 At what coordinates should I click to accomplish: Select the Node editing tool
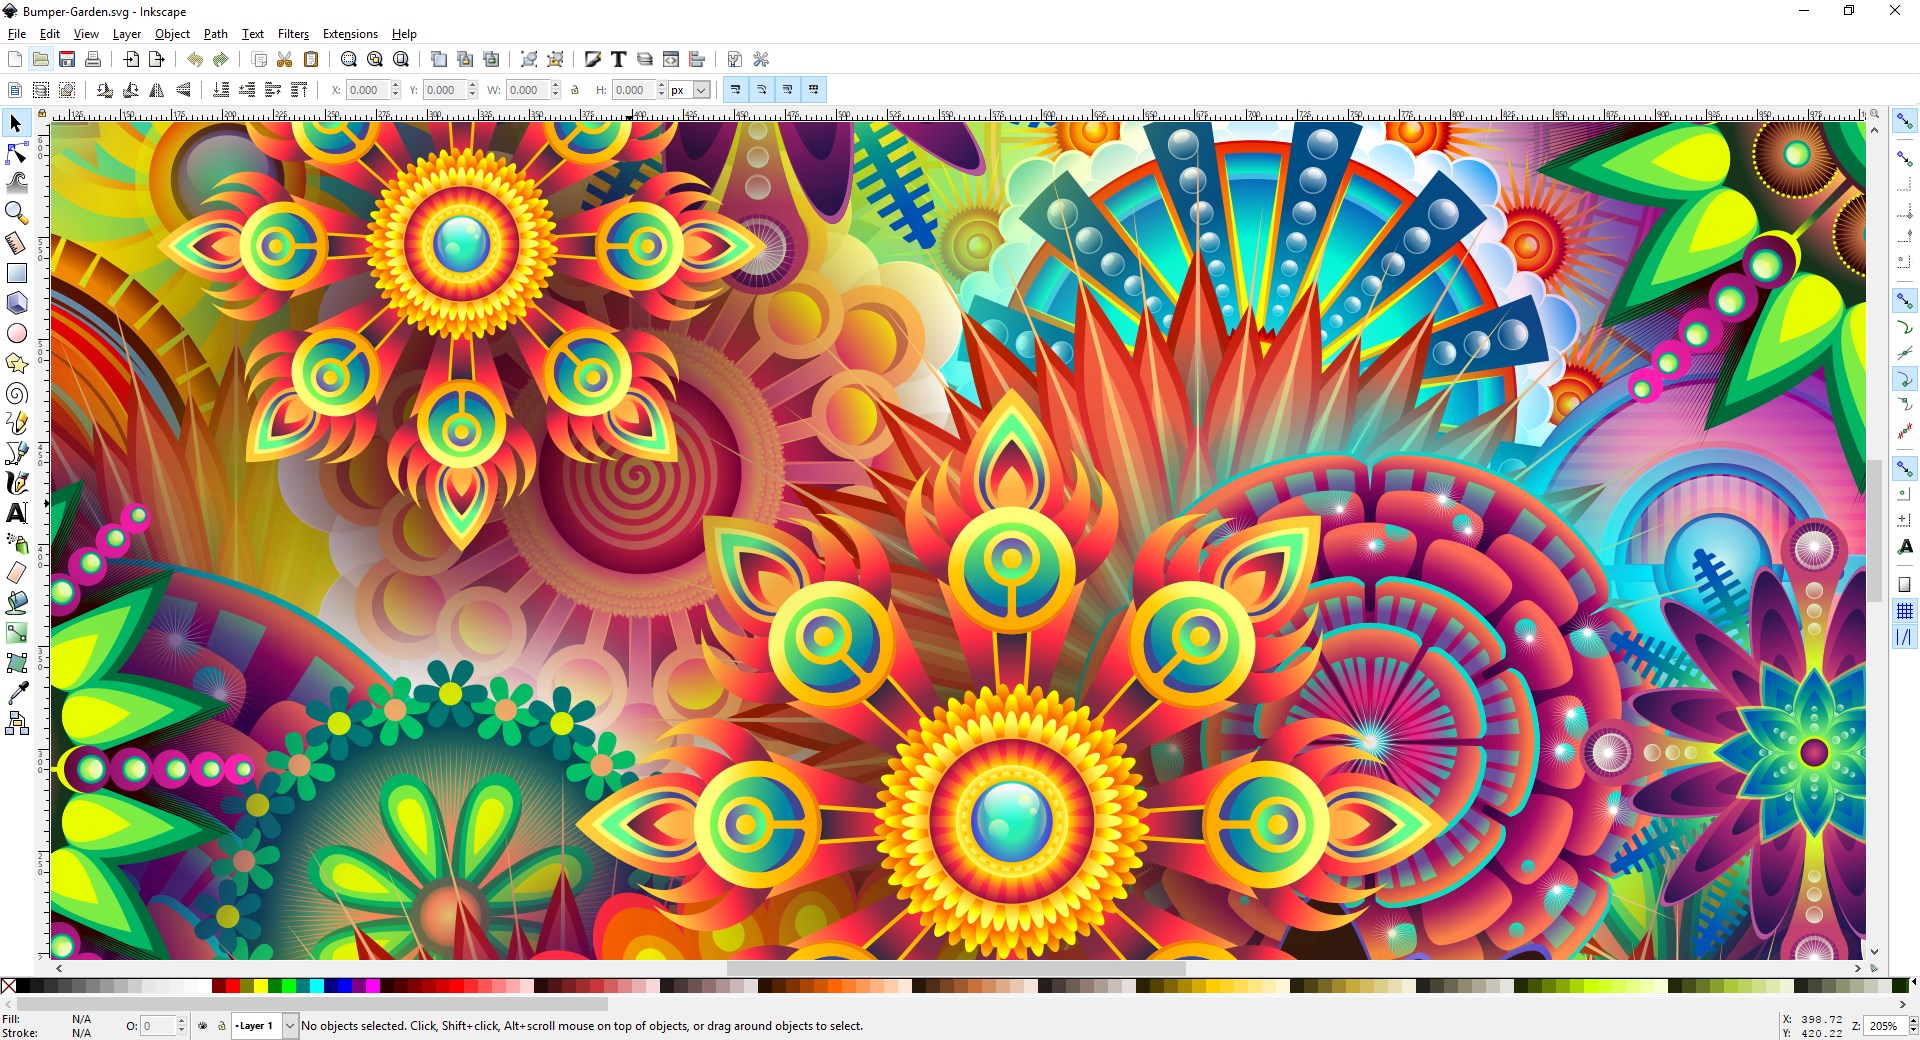coord(16,153)
